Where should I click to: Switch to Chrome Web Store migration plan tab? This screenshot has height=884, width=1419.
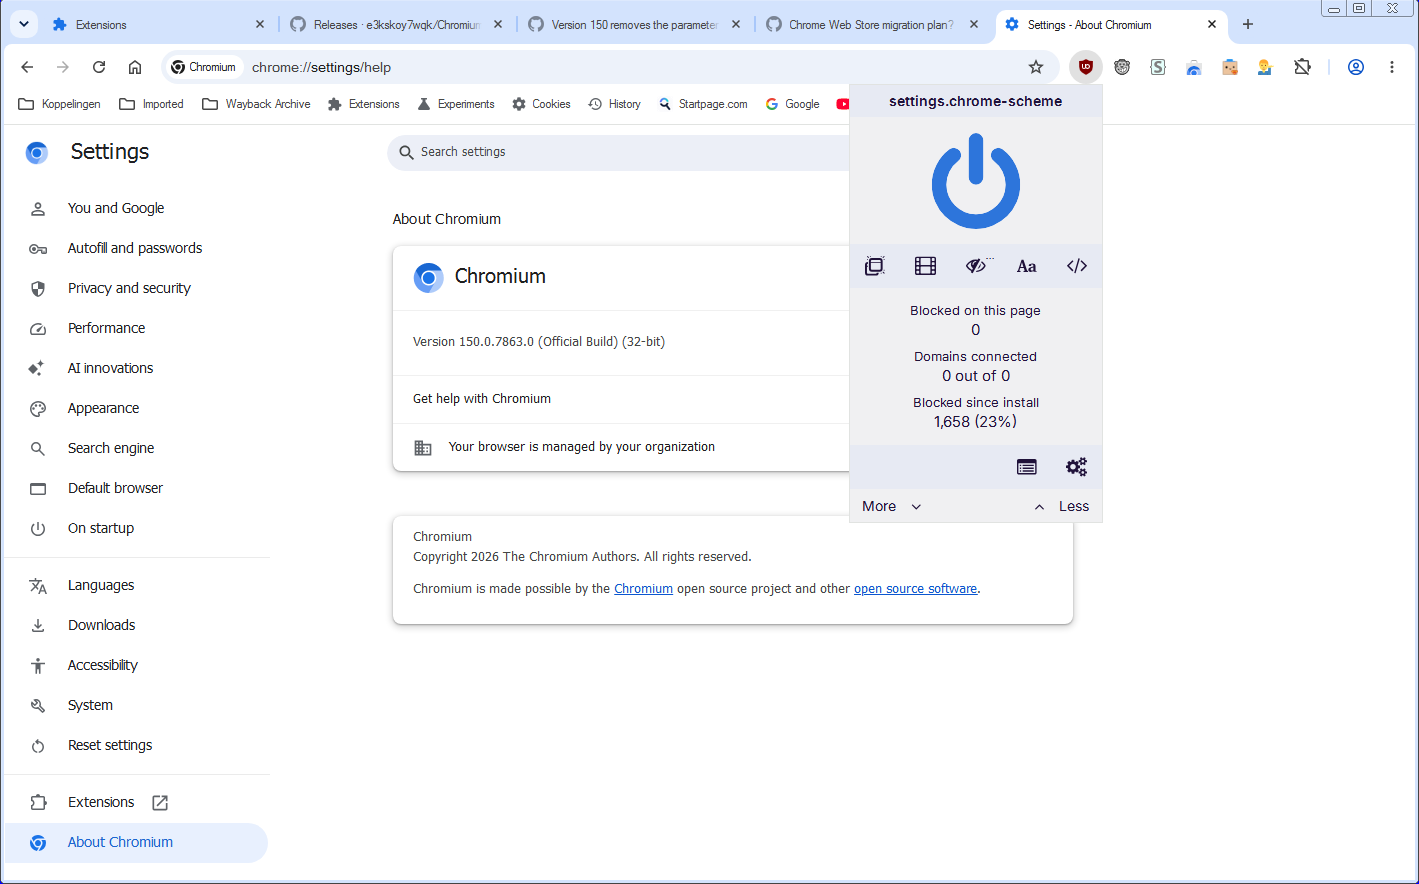[x=872, y=24]
